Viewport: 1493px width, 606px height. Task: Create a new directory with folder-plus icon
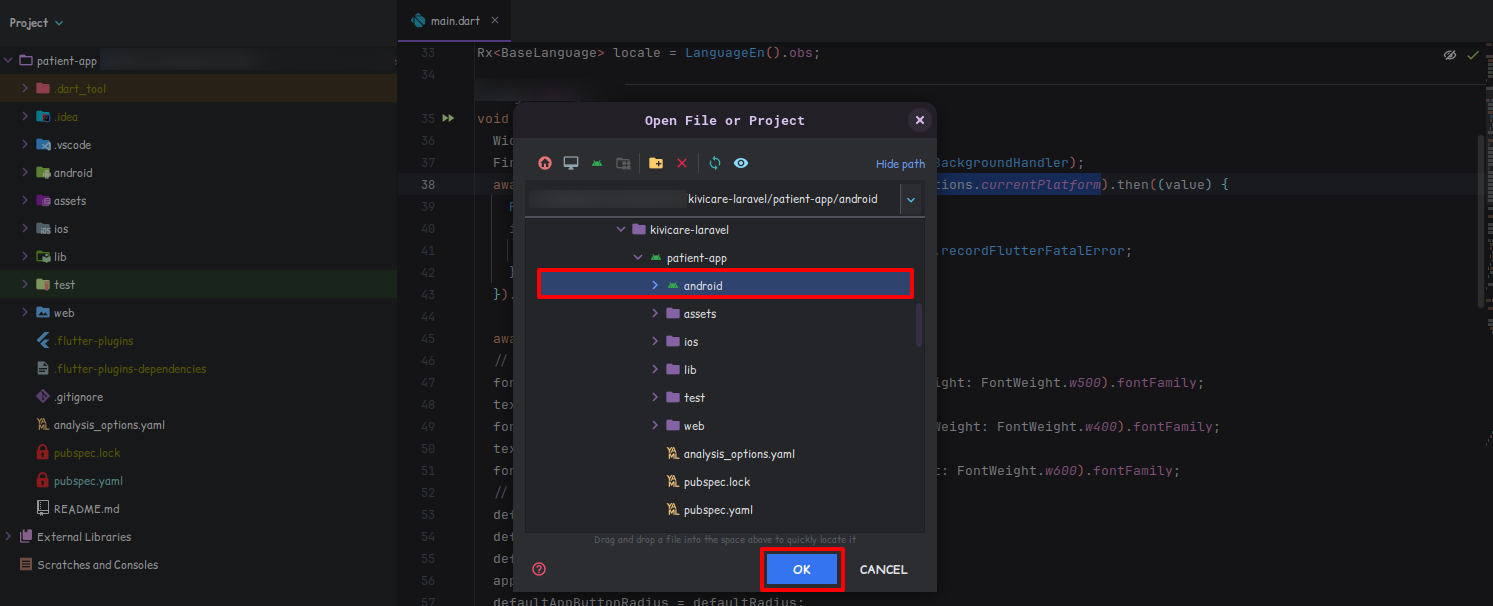point(656,163)
